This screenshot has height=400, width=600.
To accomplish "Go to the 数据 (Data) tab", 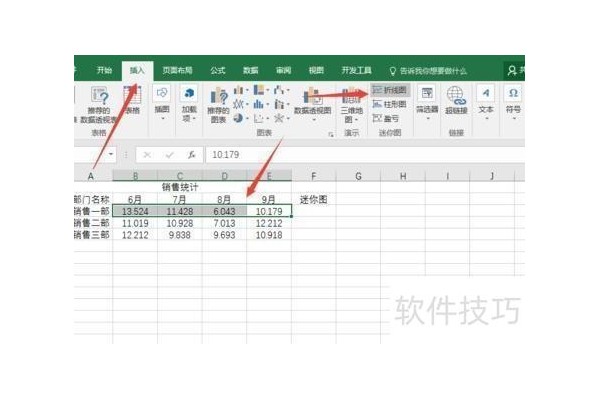I will (x=251, y=70).
